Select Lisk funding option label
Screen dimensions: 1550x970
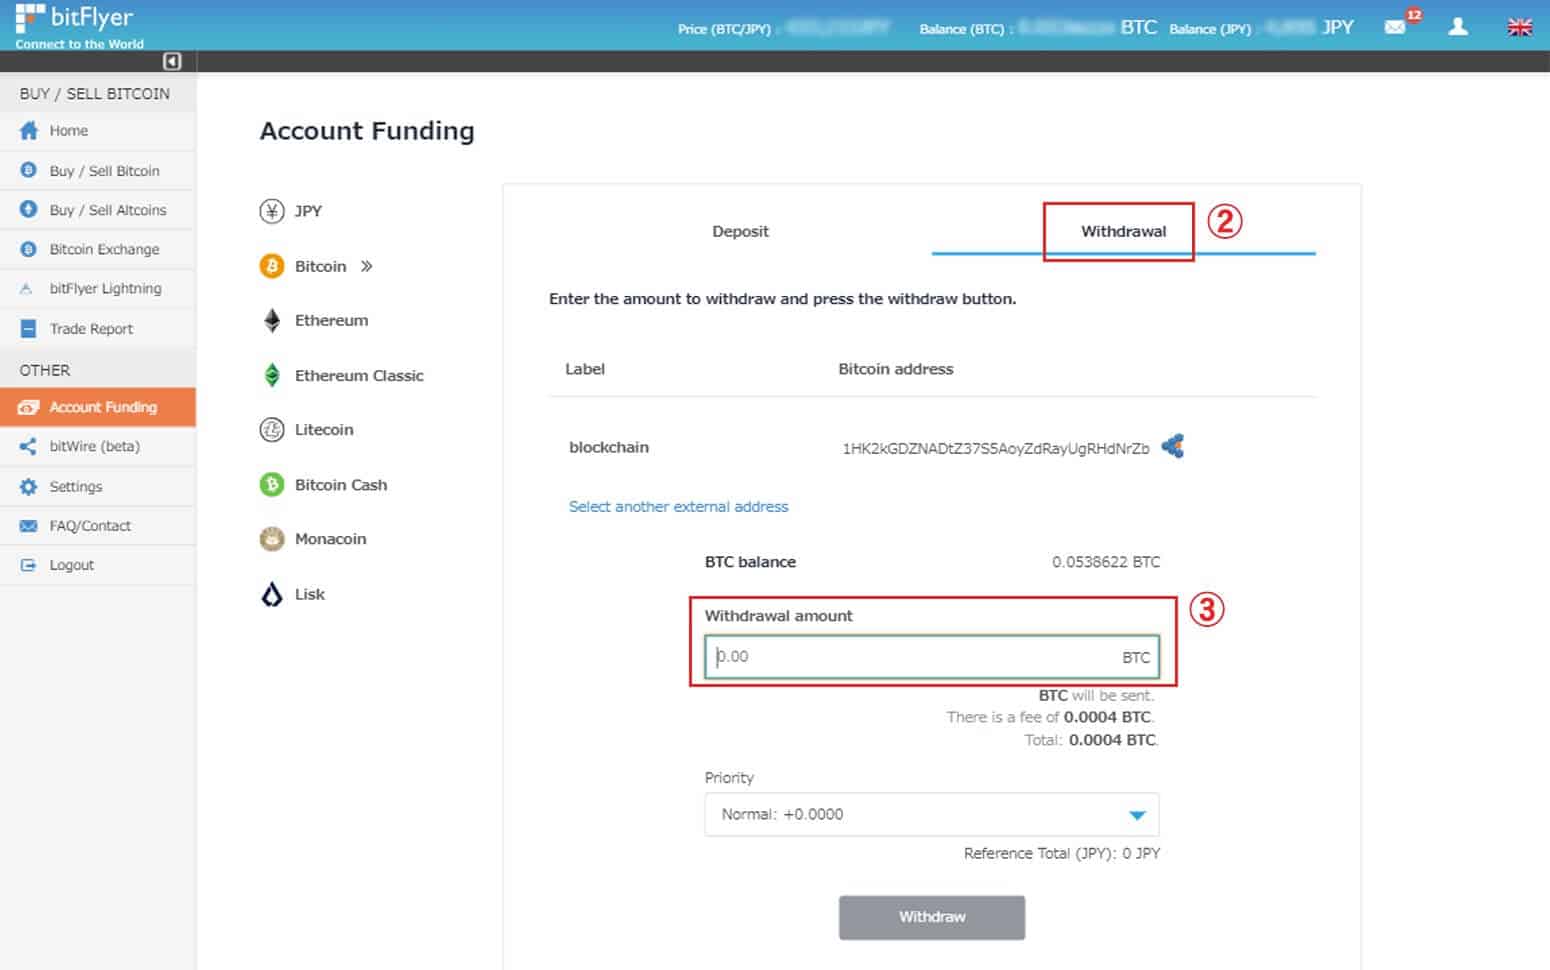[309, 594]
